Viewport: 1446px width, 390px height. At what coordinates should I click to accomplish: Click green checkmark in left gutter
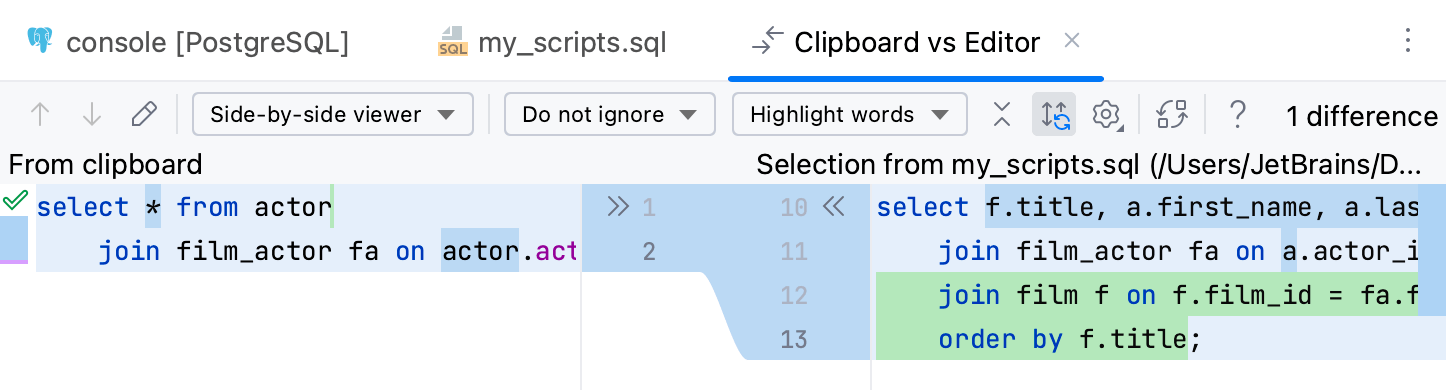tap(14, 202)
